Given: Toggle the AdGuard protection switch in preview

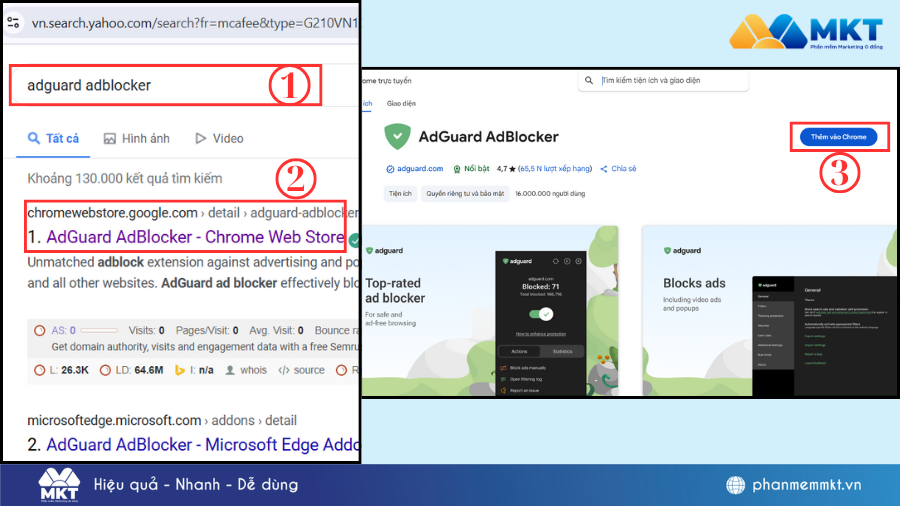Looking at the screenshot, I should tap(541, 314).
